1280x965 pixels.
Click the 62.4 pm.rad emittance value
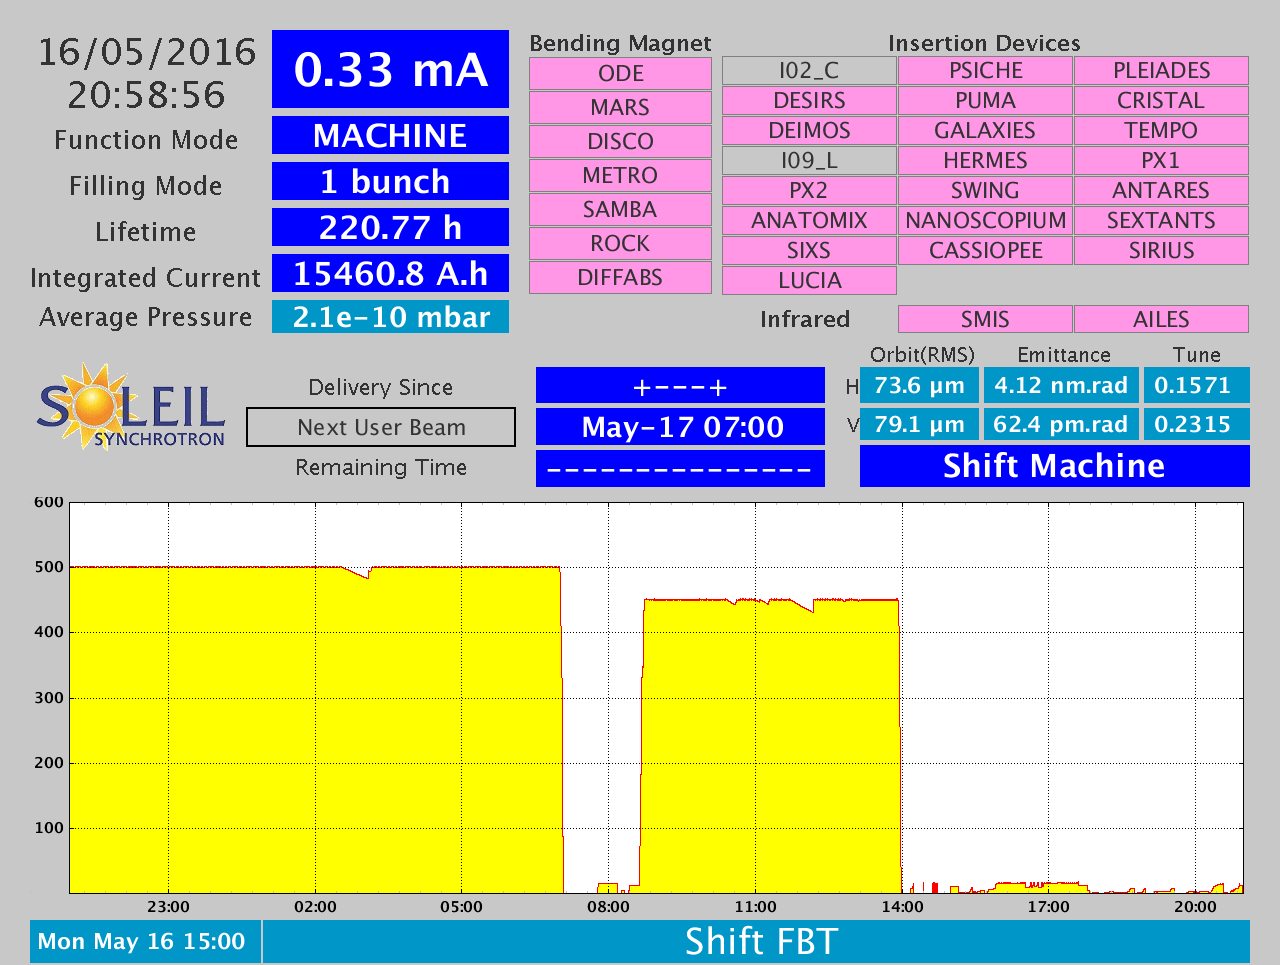[x=1061, y=424]
